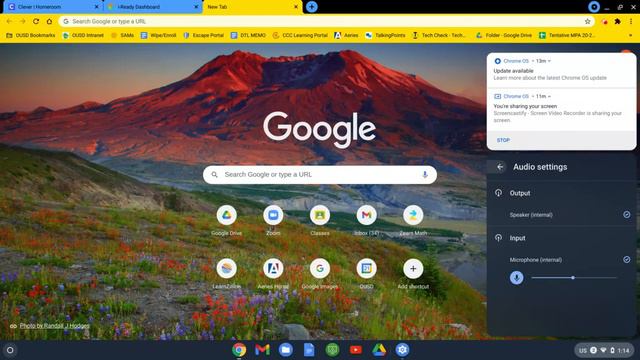
Task: Adjust the microphone input volume slider
Action: coord(574,278)
